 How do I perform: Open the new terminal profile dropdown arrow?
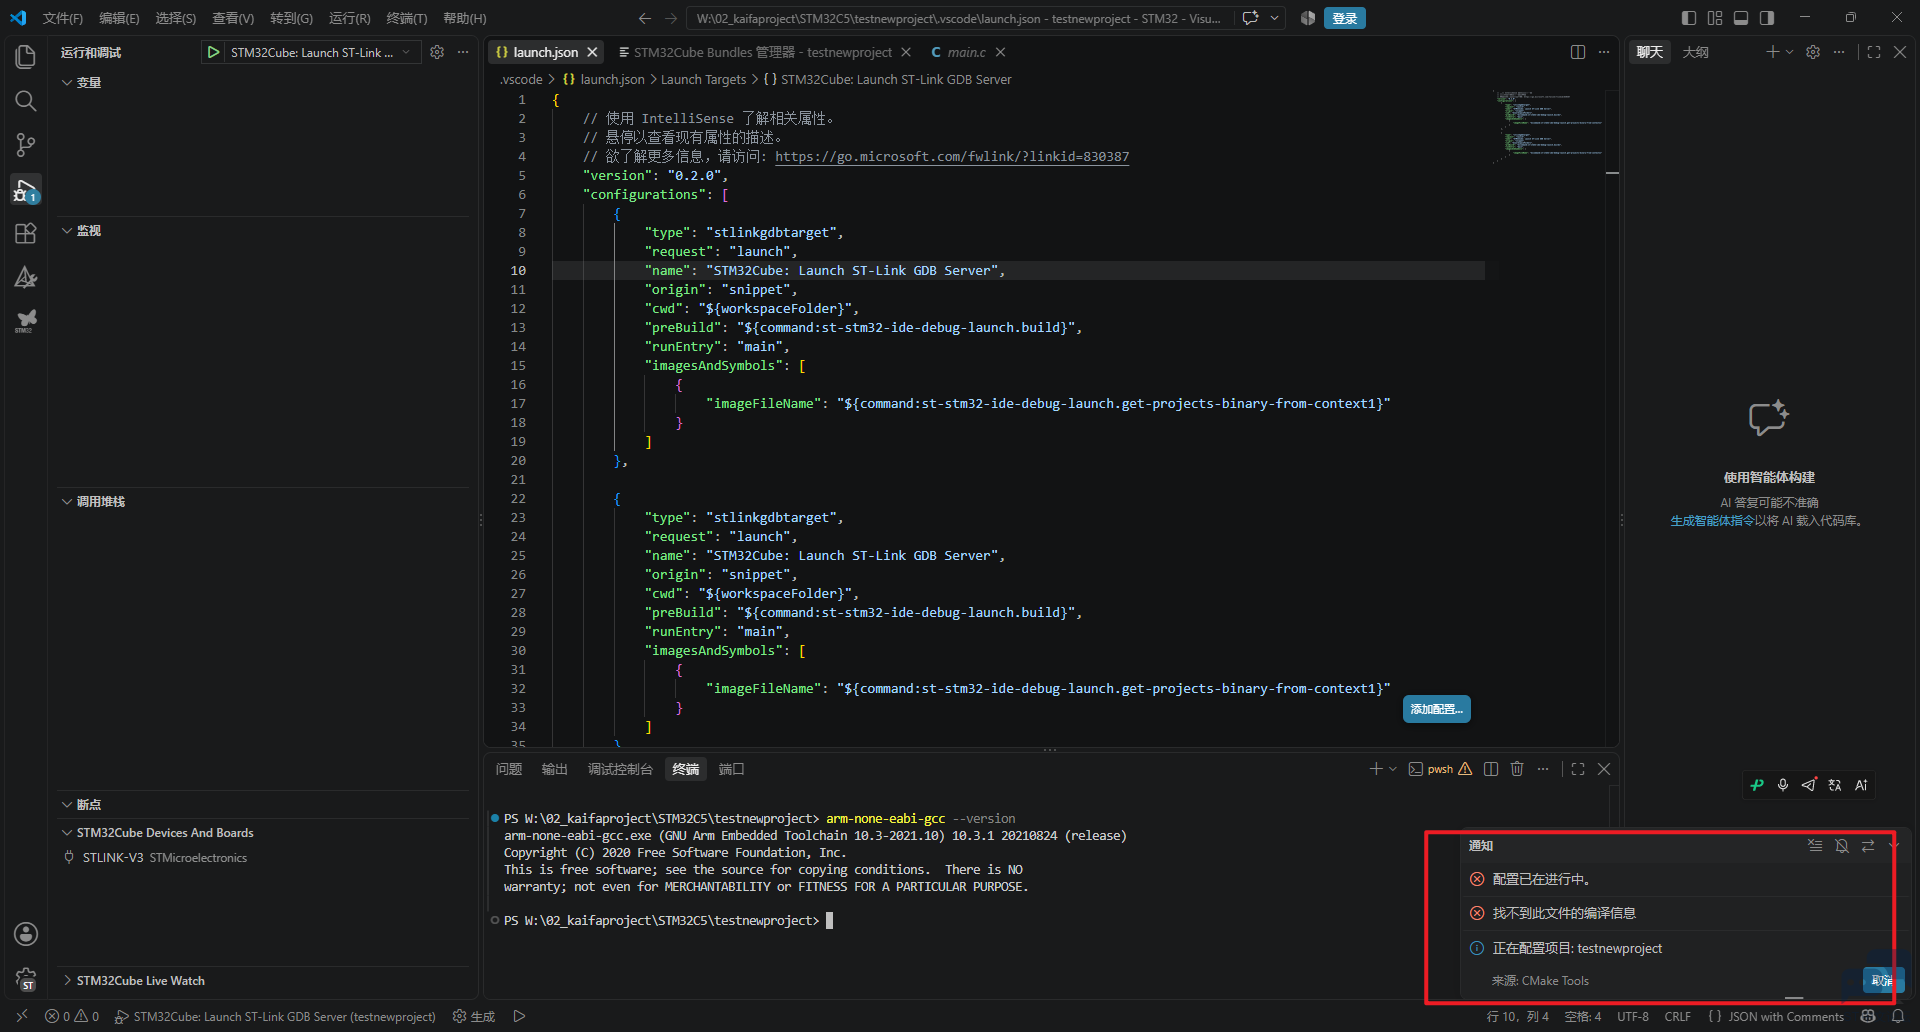[x=1393, y=769]
